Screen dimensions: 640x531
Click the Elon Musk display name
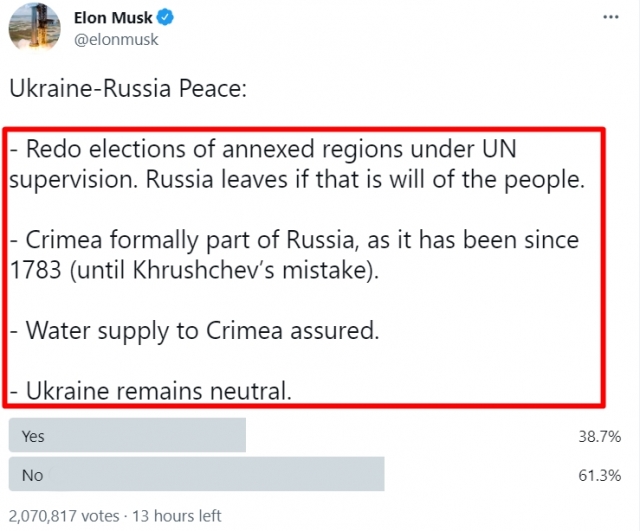coord(113,18)
